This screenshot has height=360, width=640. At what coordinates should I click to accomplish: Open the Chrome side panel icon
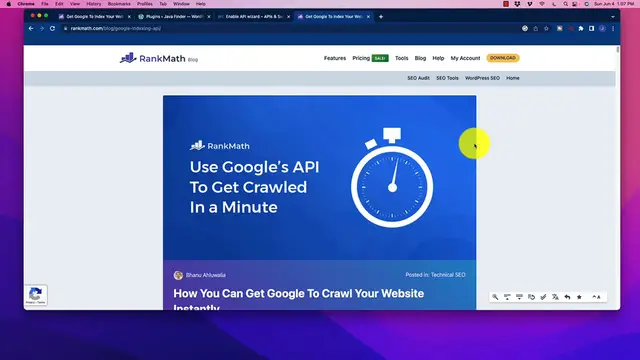coord(591,29)
